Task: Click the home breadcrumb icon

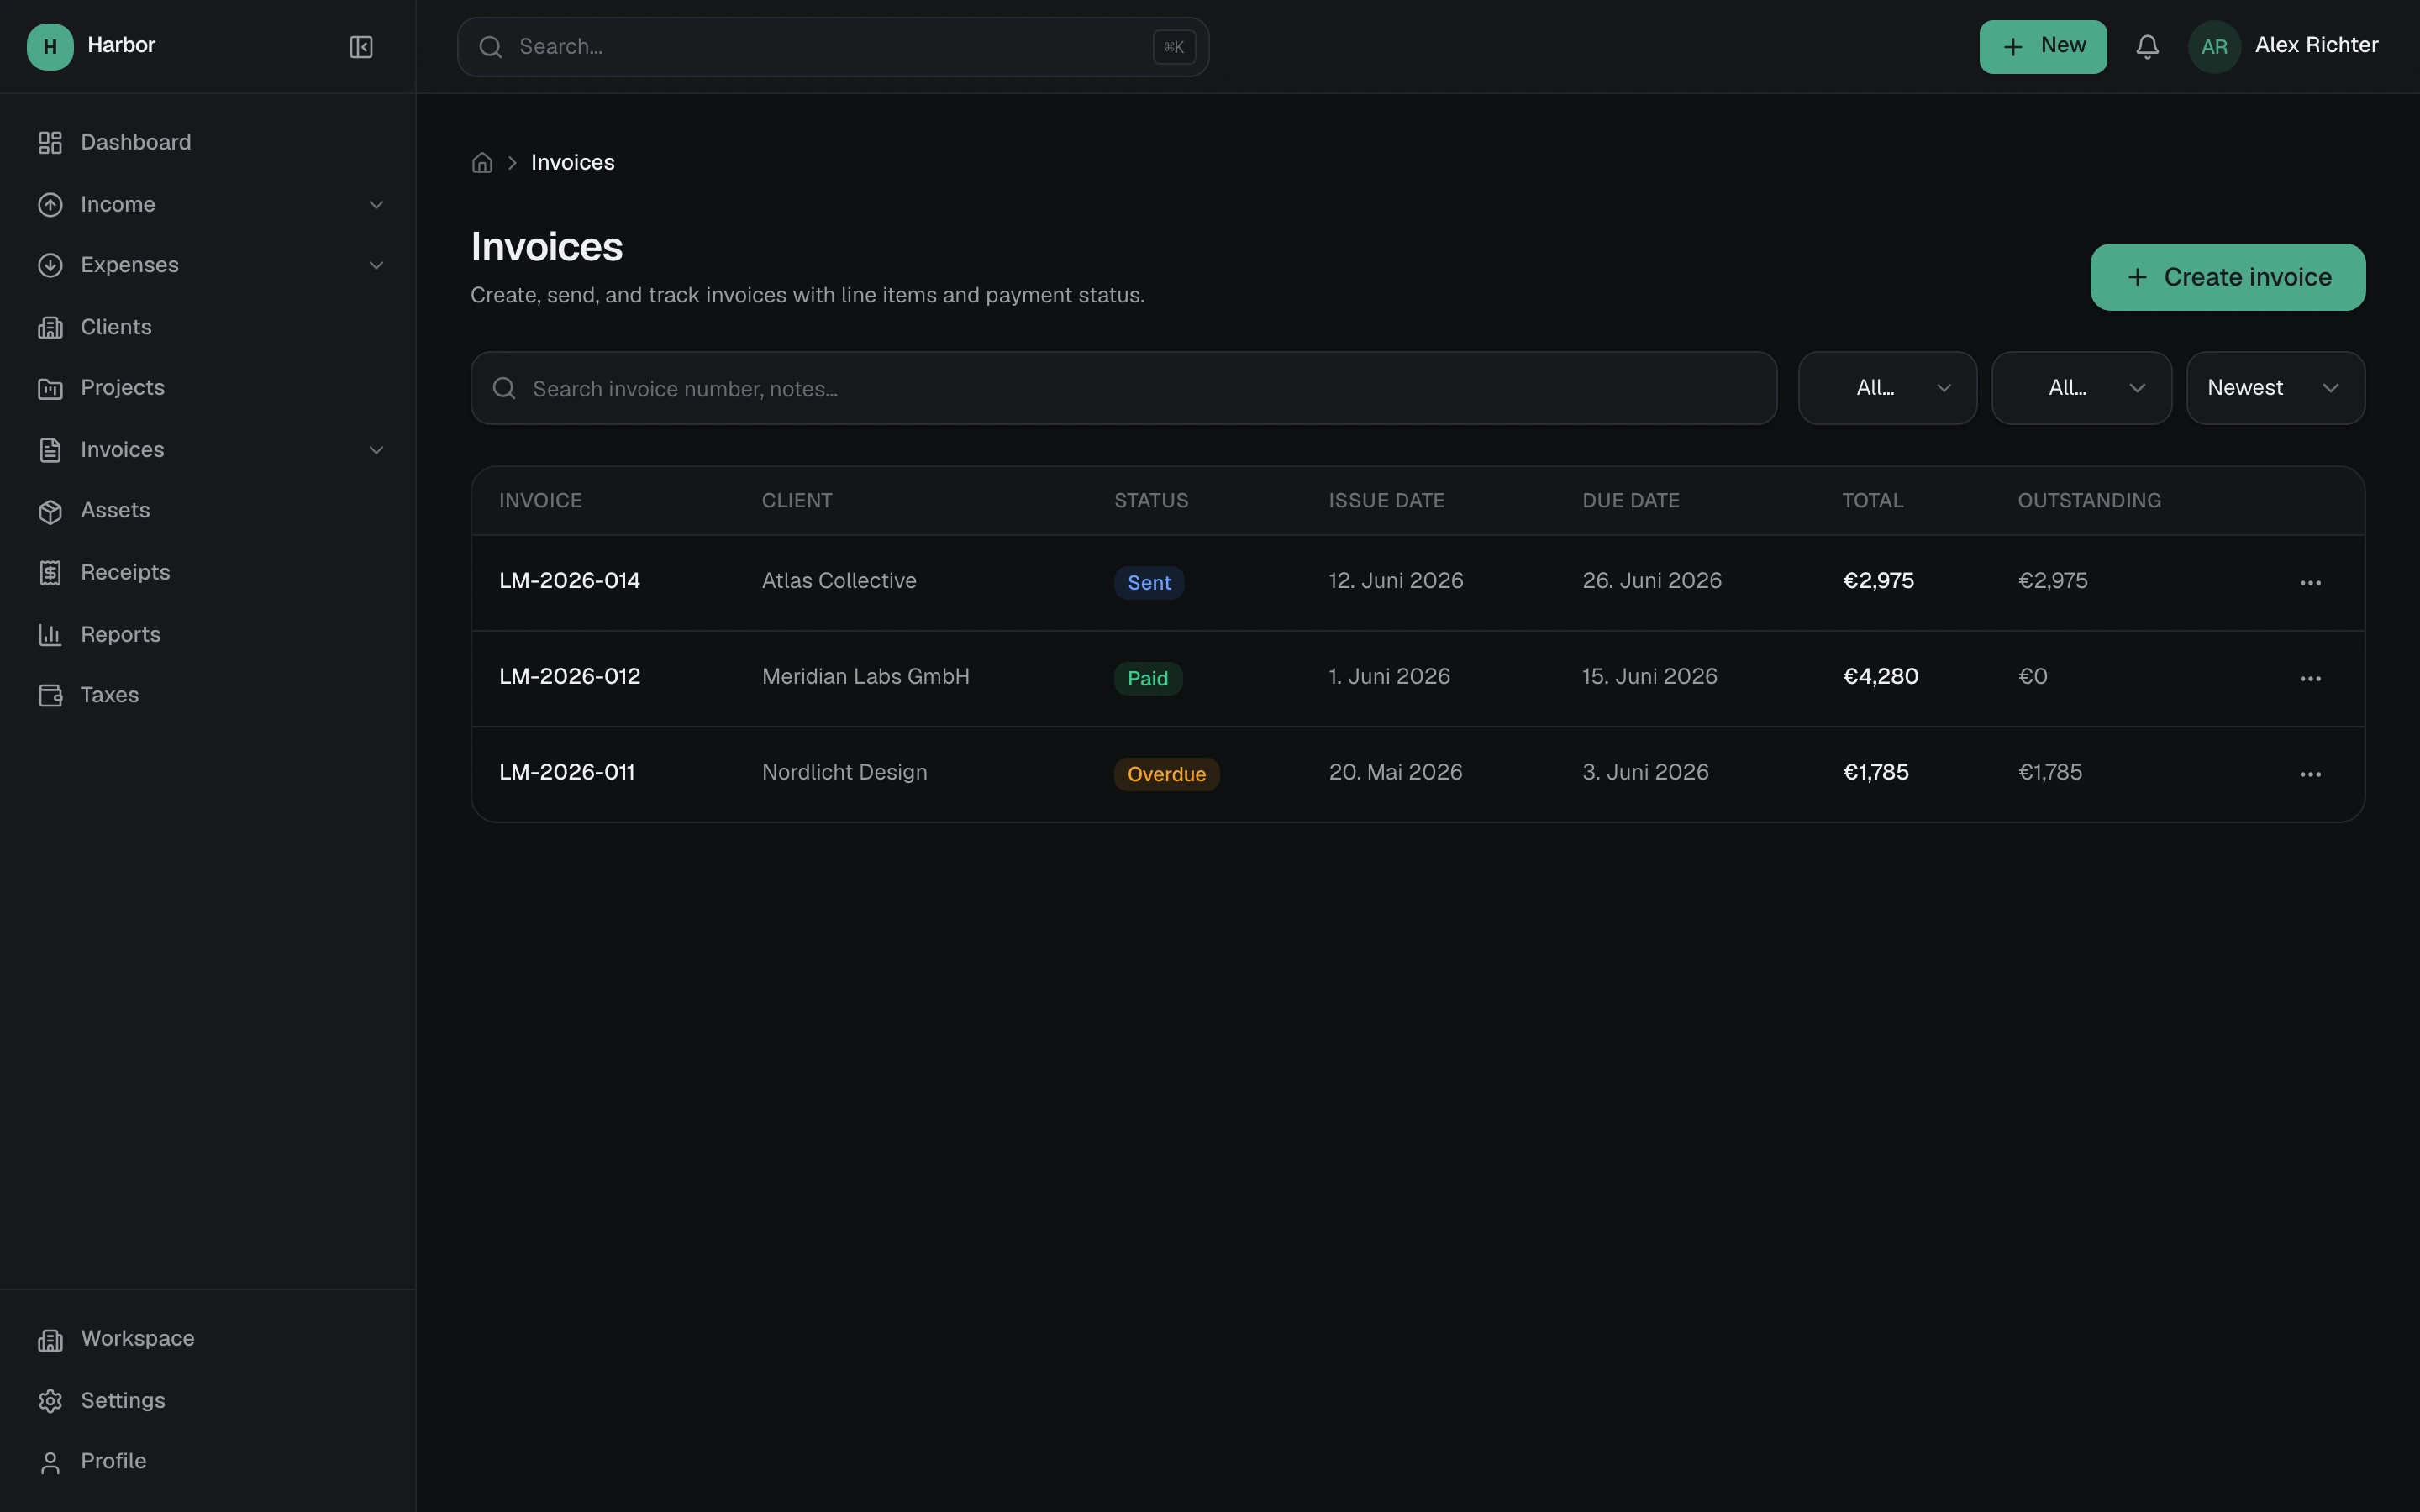Action: [482, 163]
